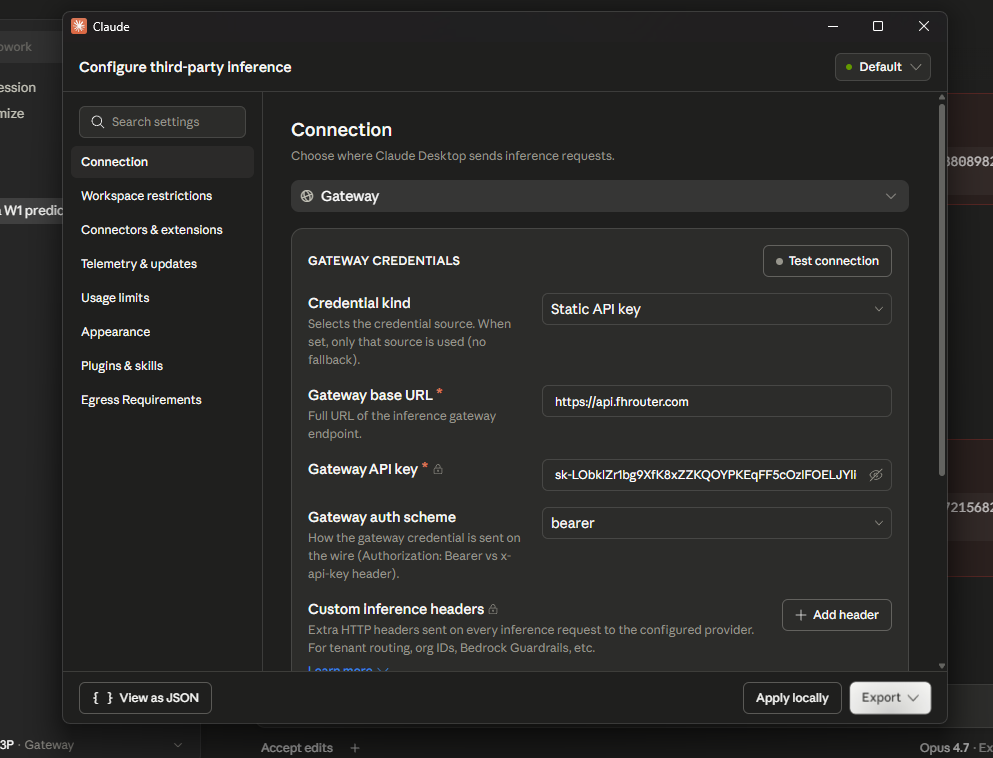
Task: Click the settings panel vertical scrollbar thumb
Action: tap(942, 289)
